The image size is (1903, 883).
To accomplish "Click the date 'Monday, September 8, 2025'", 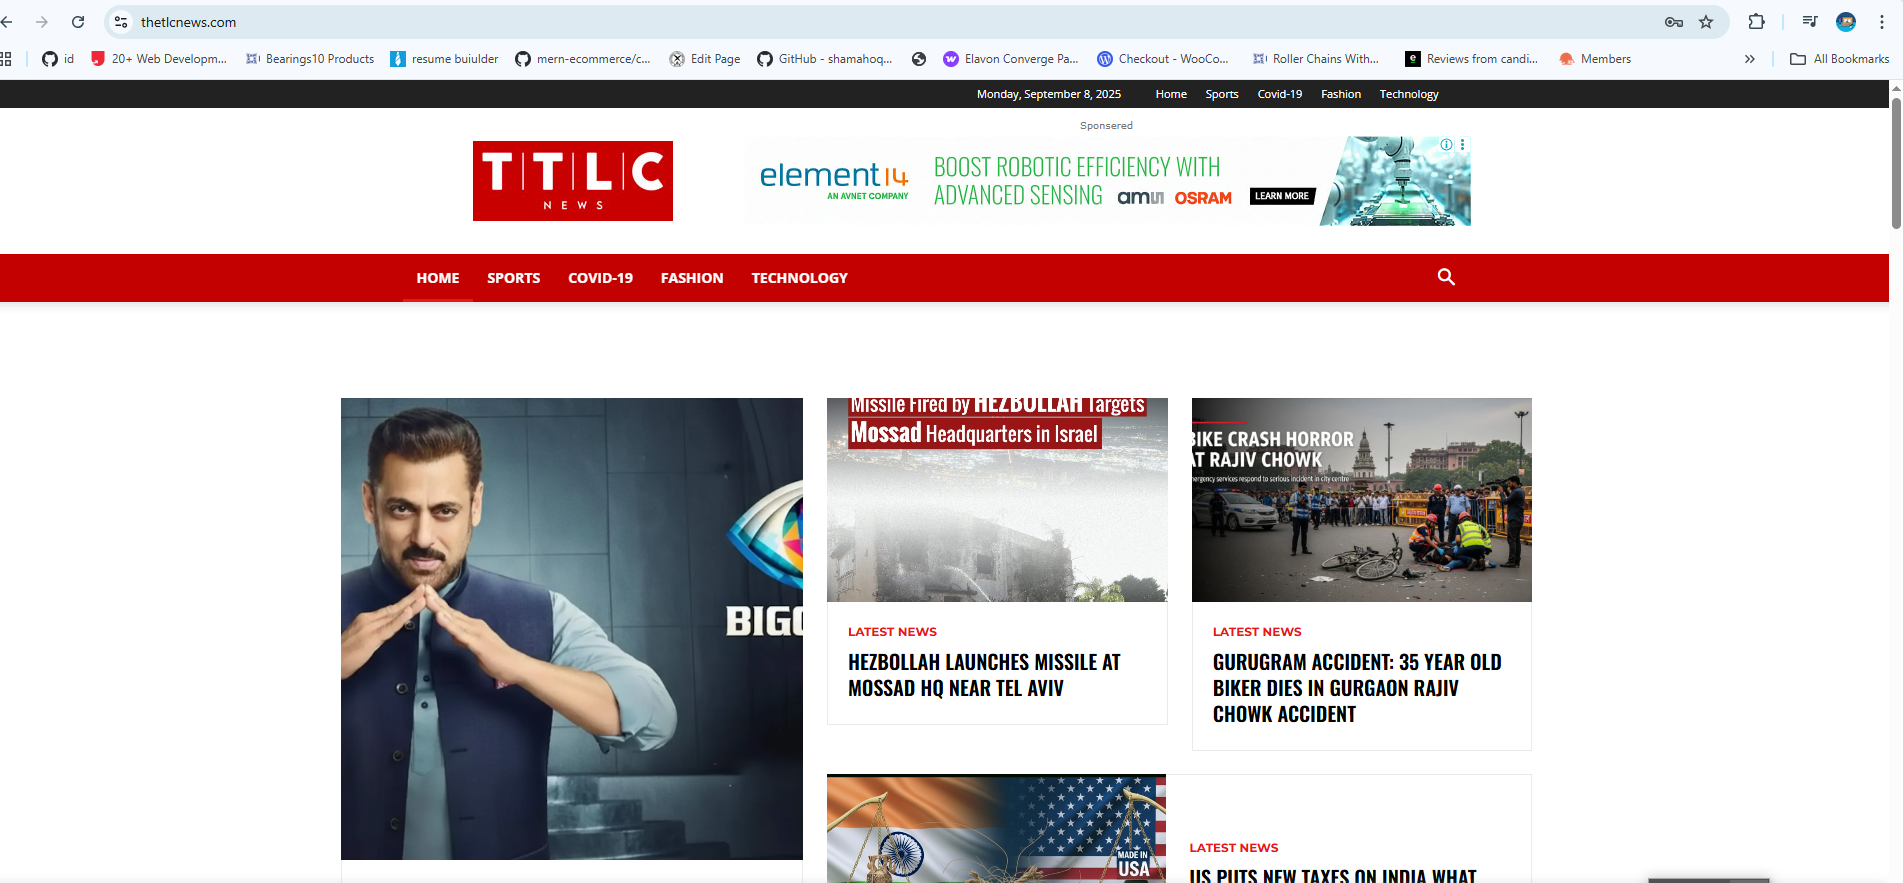I will tap(1049, 94).
